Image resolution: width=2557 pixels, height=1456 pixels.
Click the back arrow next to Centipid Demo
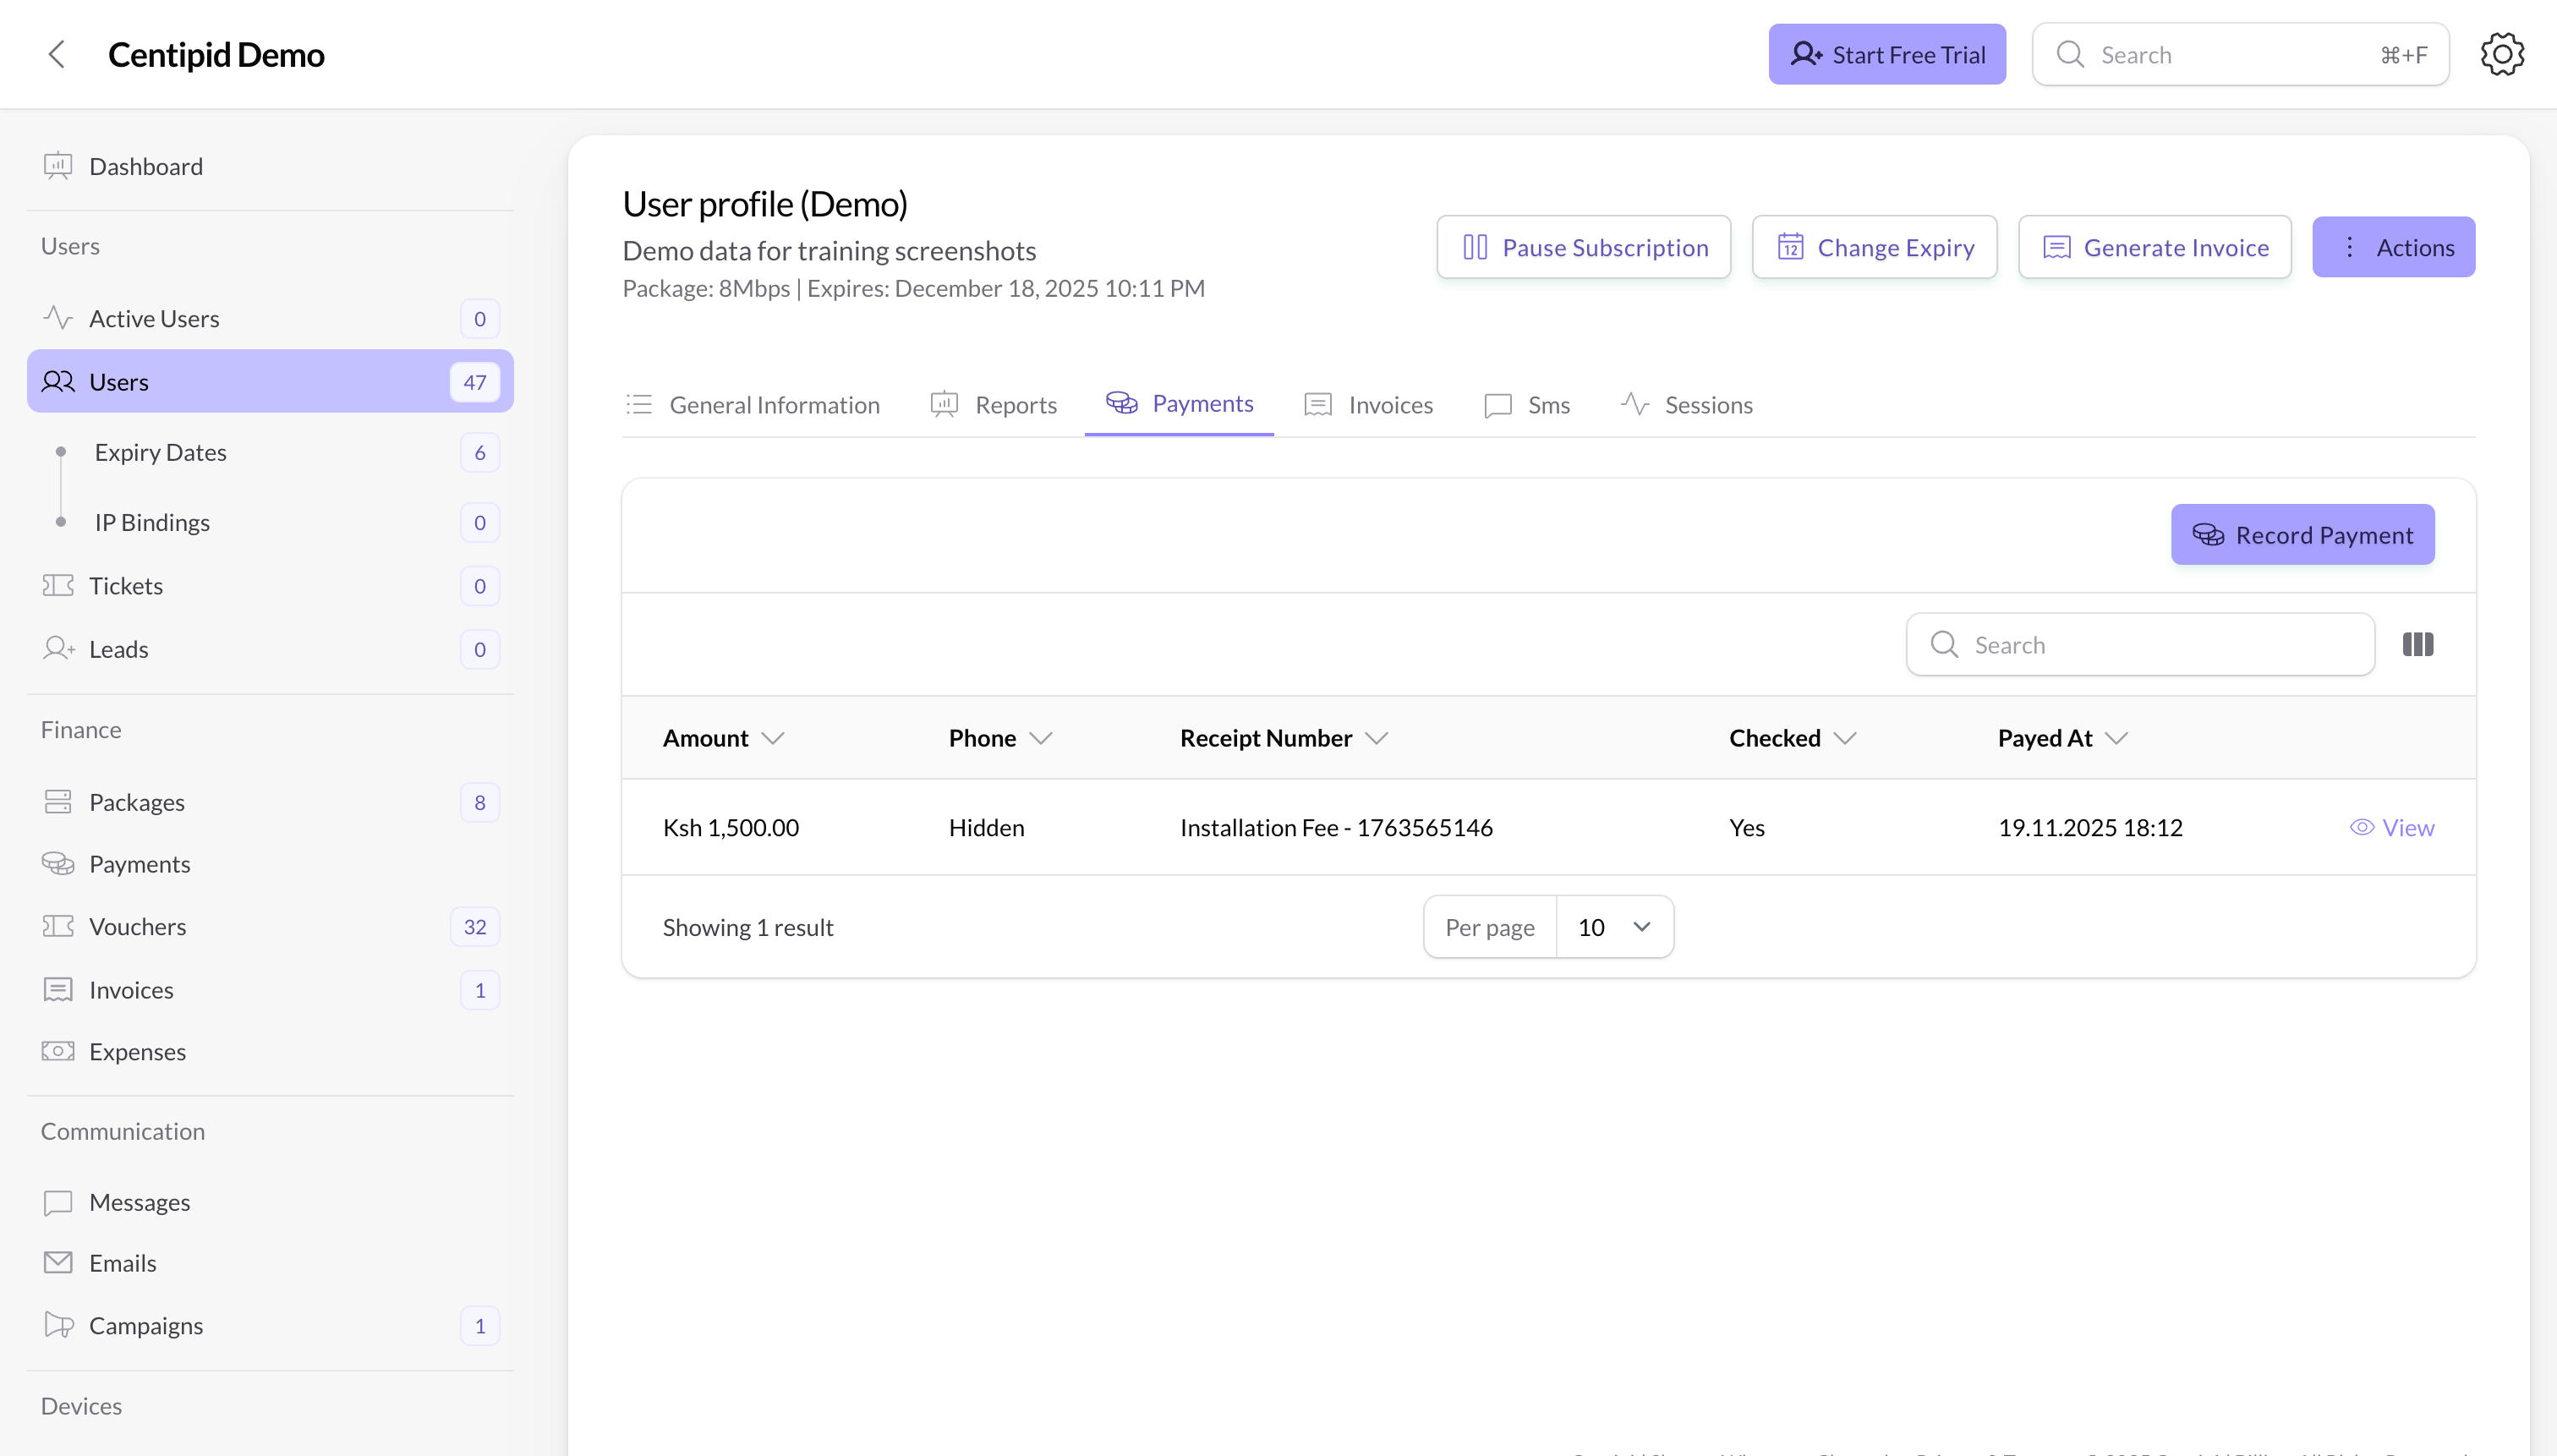click(x=57, y=54)
